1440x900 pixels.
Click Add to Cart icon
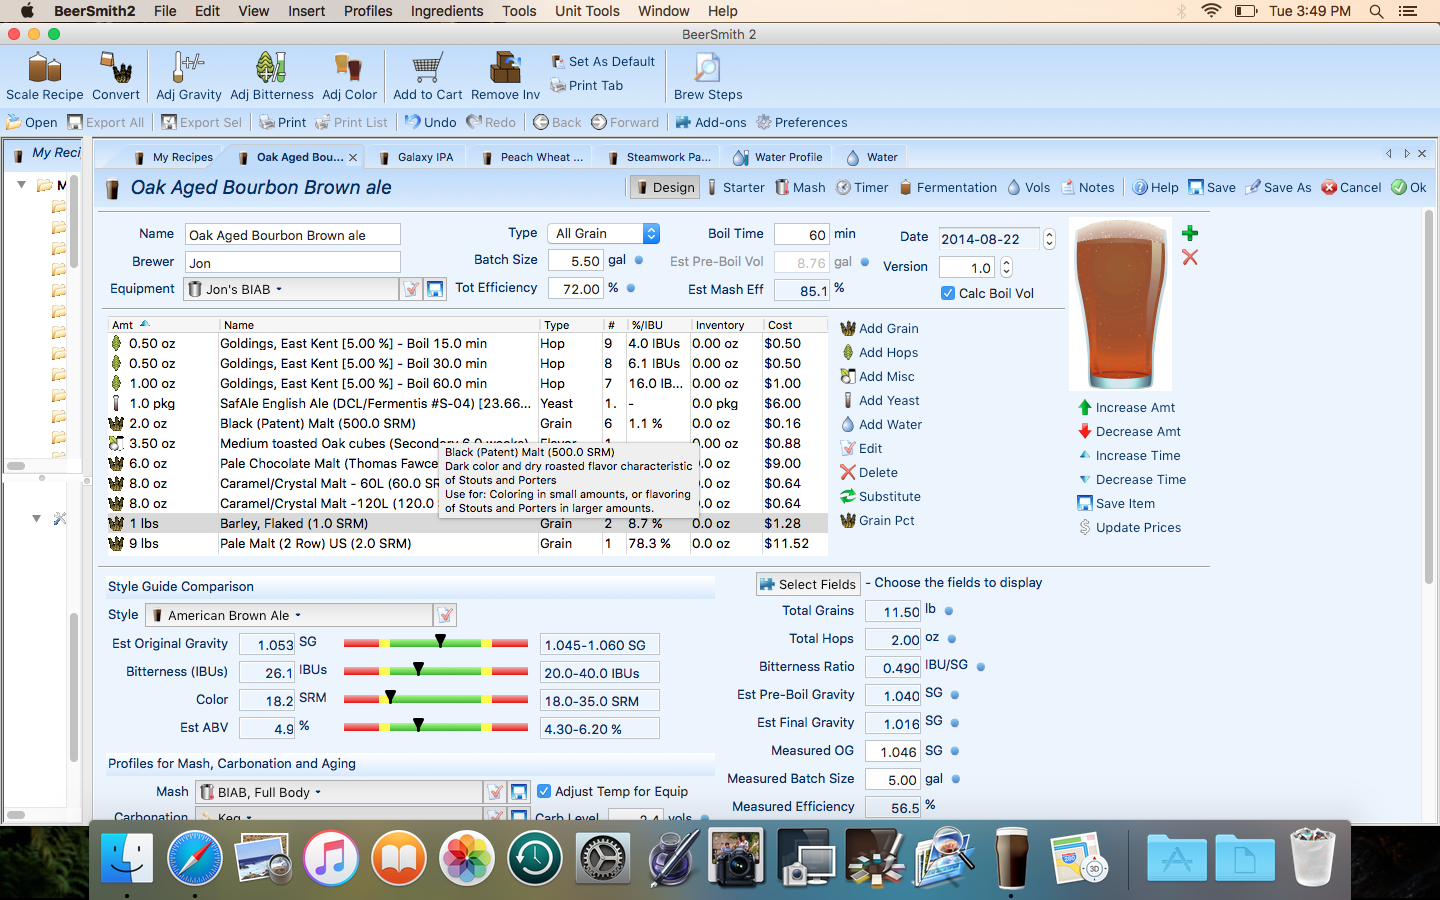coord(427,77)
